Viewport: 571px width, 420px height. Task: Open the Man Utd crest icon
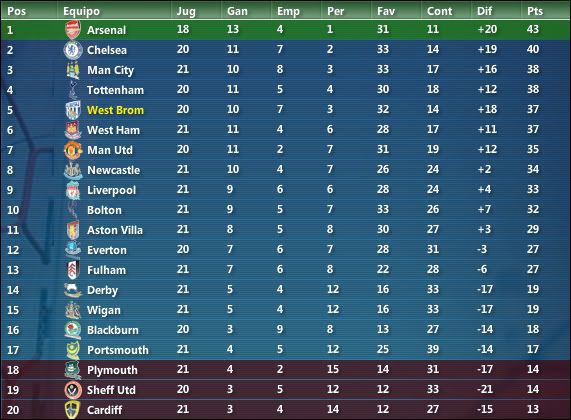(x=73, y=150)
